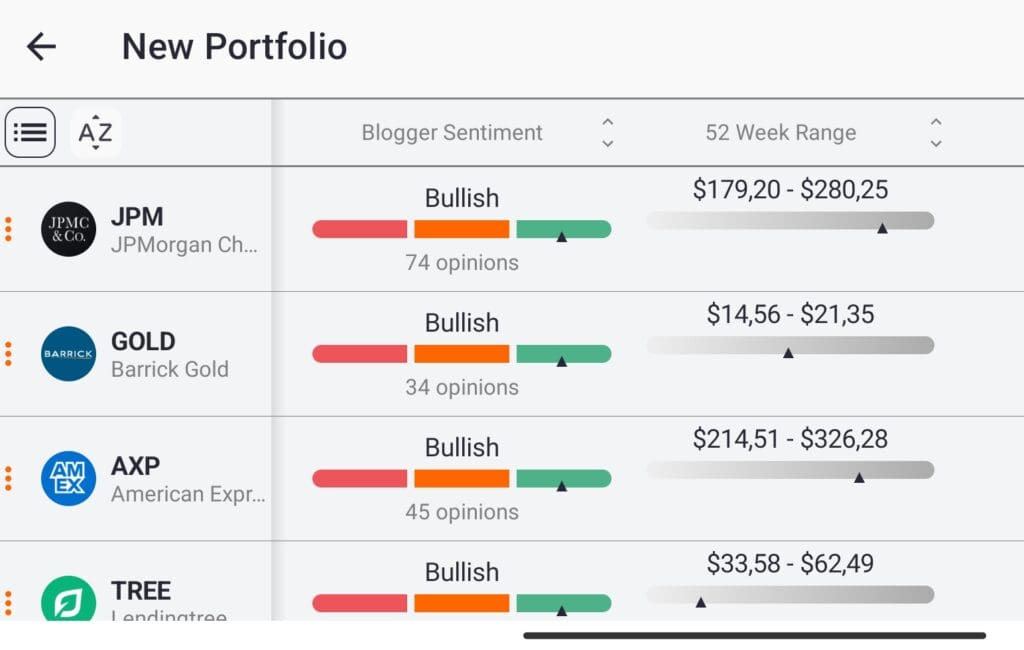The width and height of the screenshot is (1024, 650).
Task: Click the American Express AMEX logo
Action: point(66,478)
